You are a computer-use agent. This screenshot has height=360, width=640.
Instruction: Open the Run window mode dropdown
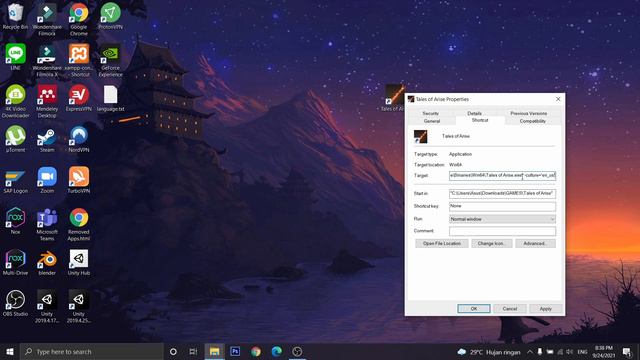pyautogui.click(x=502, y=219)
